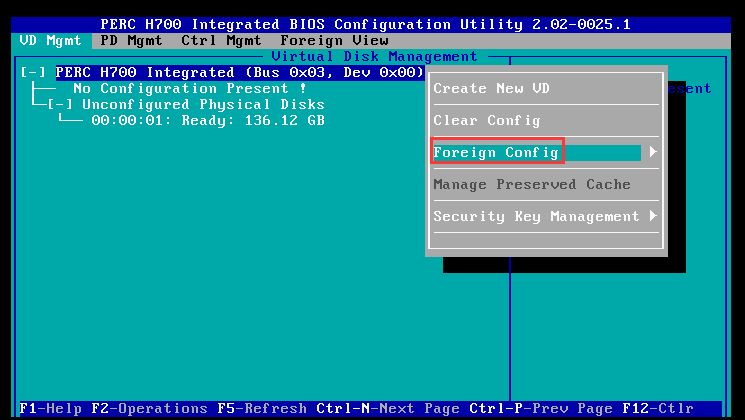Expand the Foreign Config submenu arrow

[653, 152]
